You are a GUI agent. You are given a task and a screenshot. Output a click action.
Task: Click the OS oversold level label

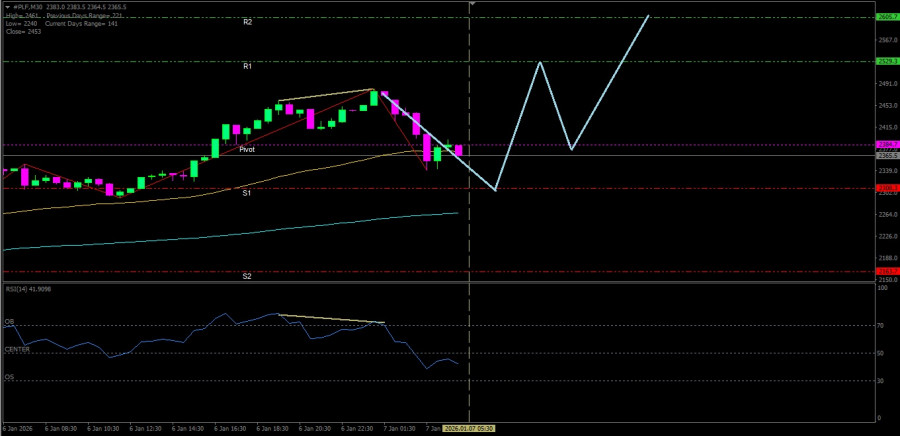9,377
